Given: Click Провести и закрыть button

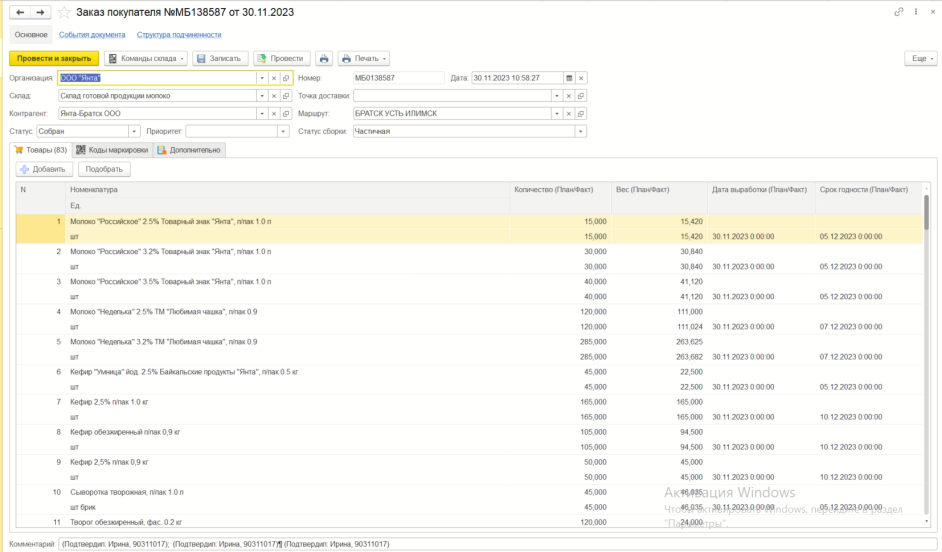Looking at the screenshot, I should (x=54, y=58).
